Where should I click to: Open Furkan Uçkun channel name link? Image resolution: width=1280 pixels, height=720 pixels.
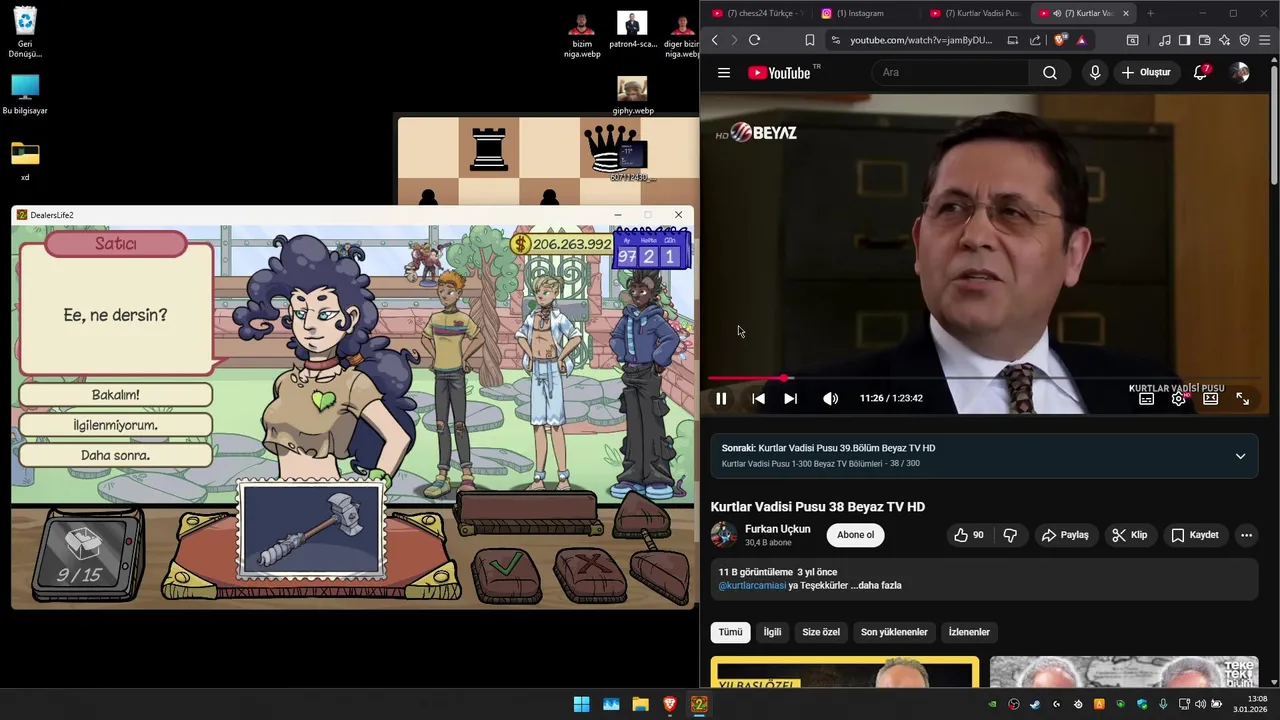778,529
